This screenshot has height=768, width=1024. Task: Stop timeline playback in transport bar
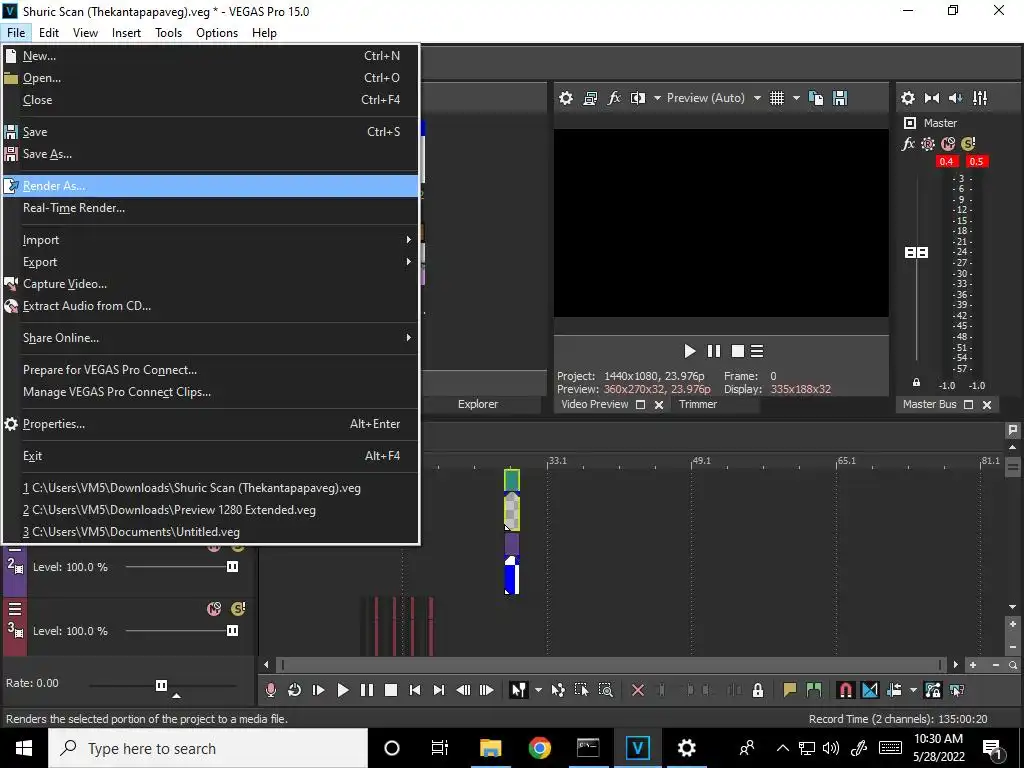coord(391,690)
